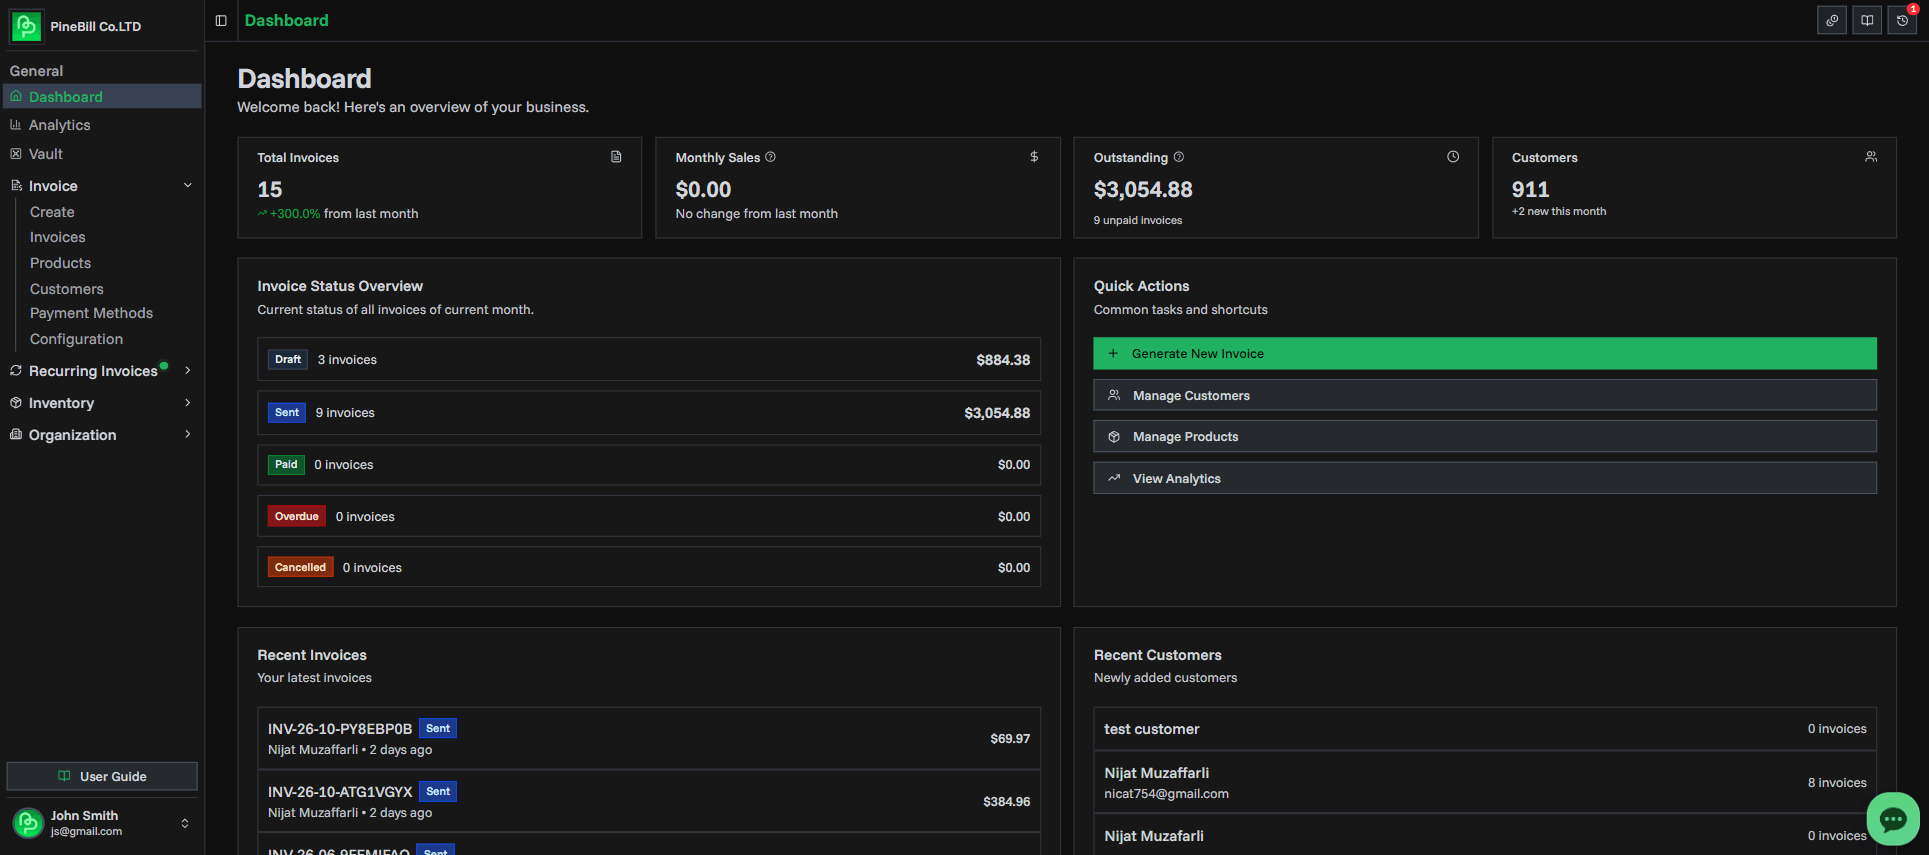Select the Sent 9 invoices status row
This screenshot has width=1929, height=855.
click(649, 412)
